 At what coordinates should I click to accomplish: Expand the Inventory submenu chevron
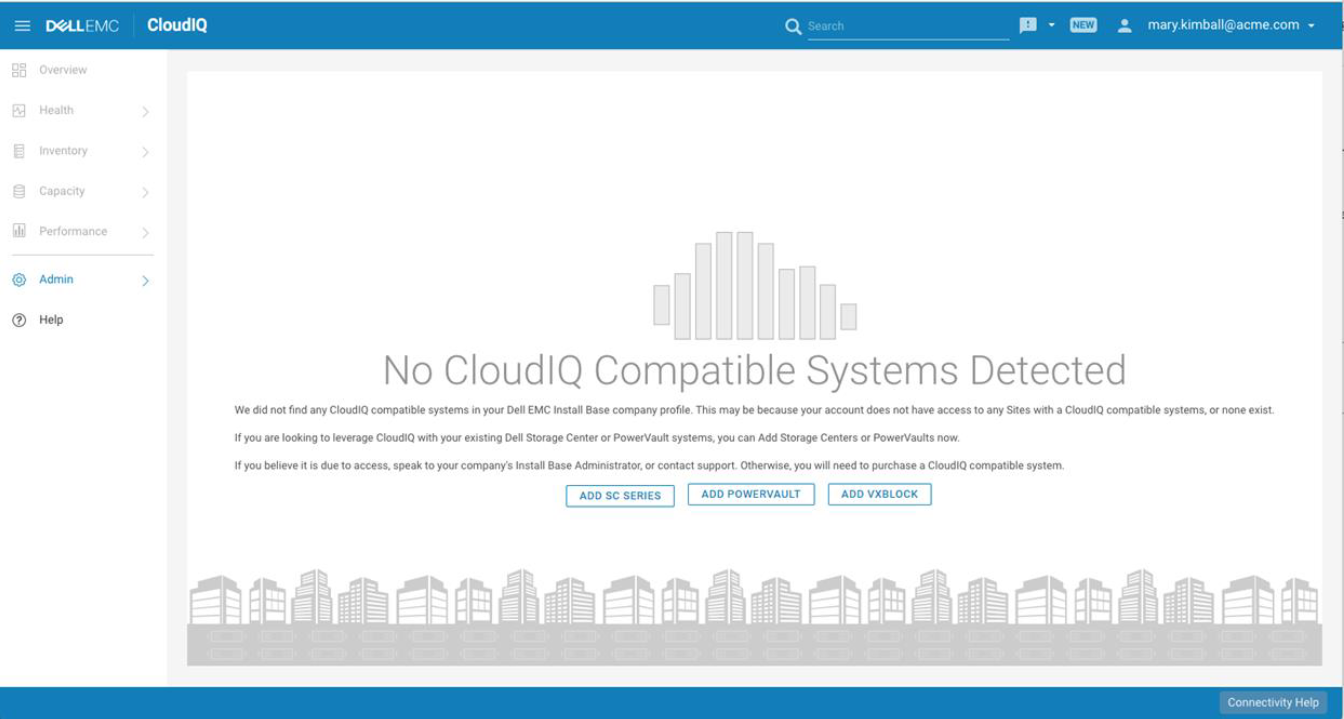click(x=145, y=152)
